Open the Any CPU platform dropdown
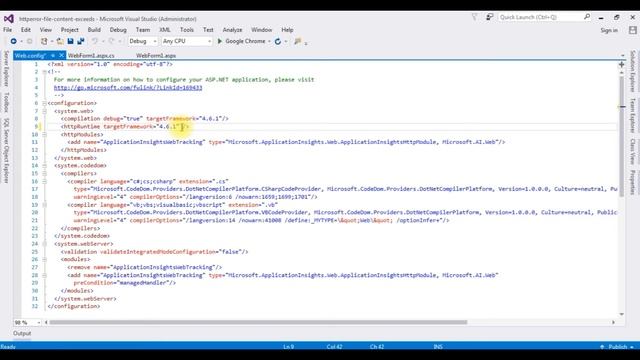Image resolution: width=640 pixels, height=360 pixels. click(x=187, y=41)
